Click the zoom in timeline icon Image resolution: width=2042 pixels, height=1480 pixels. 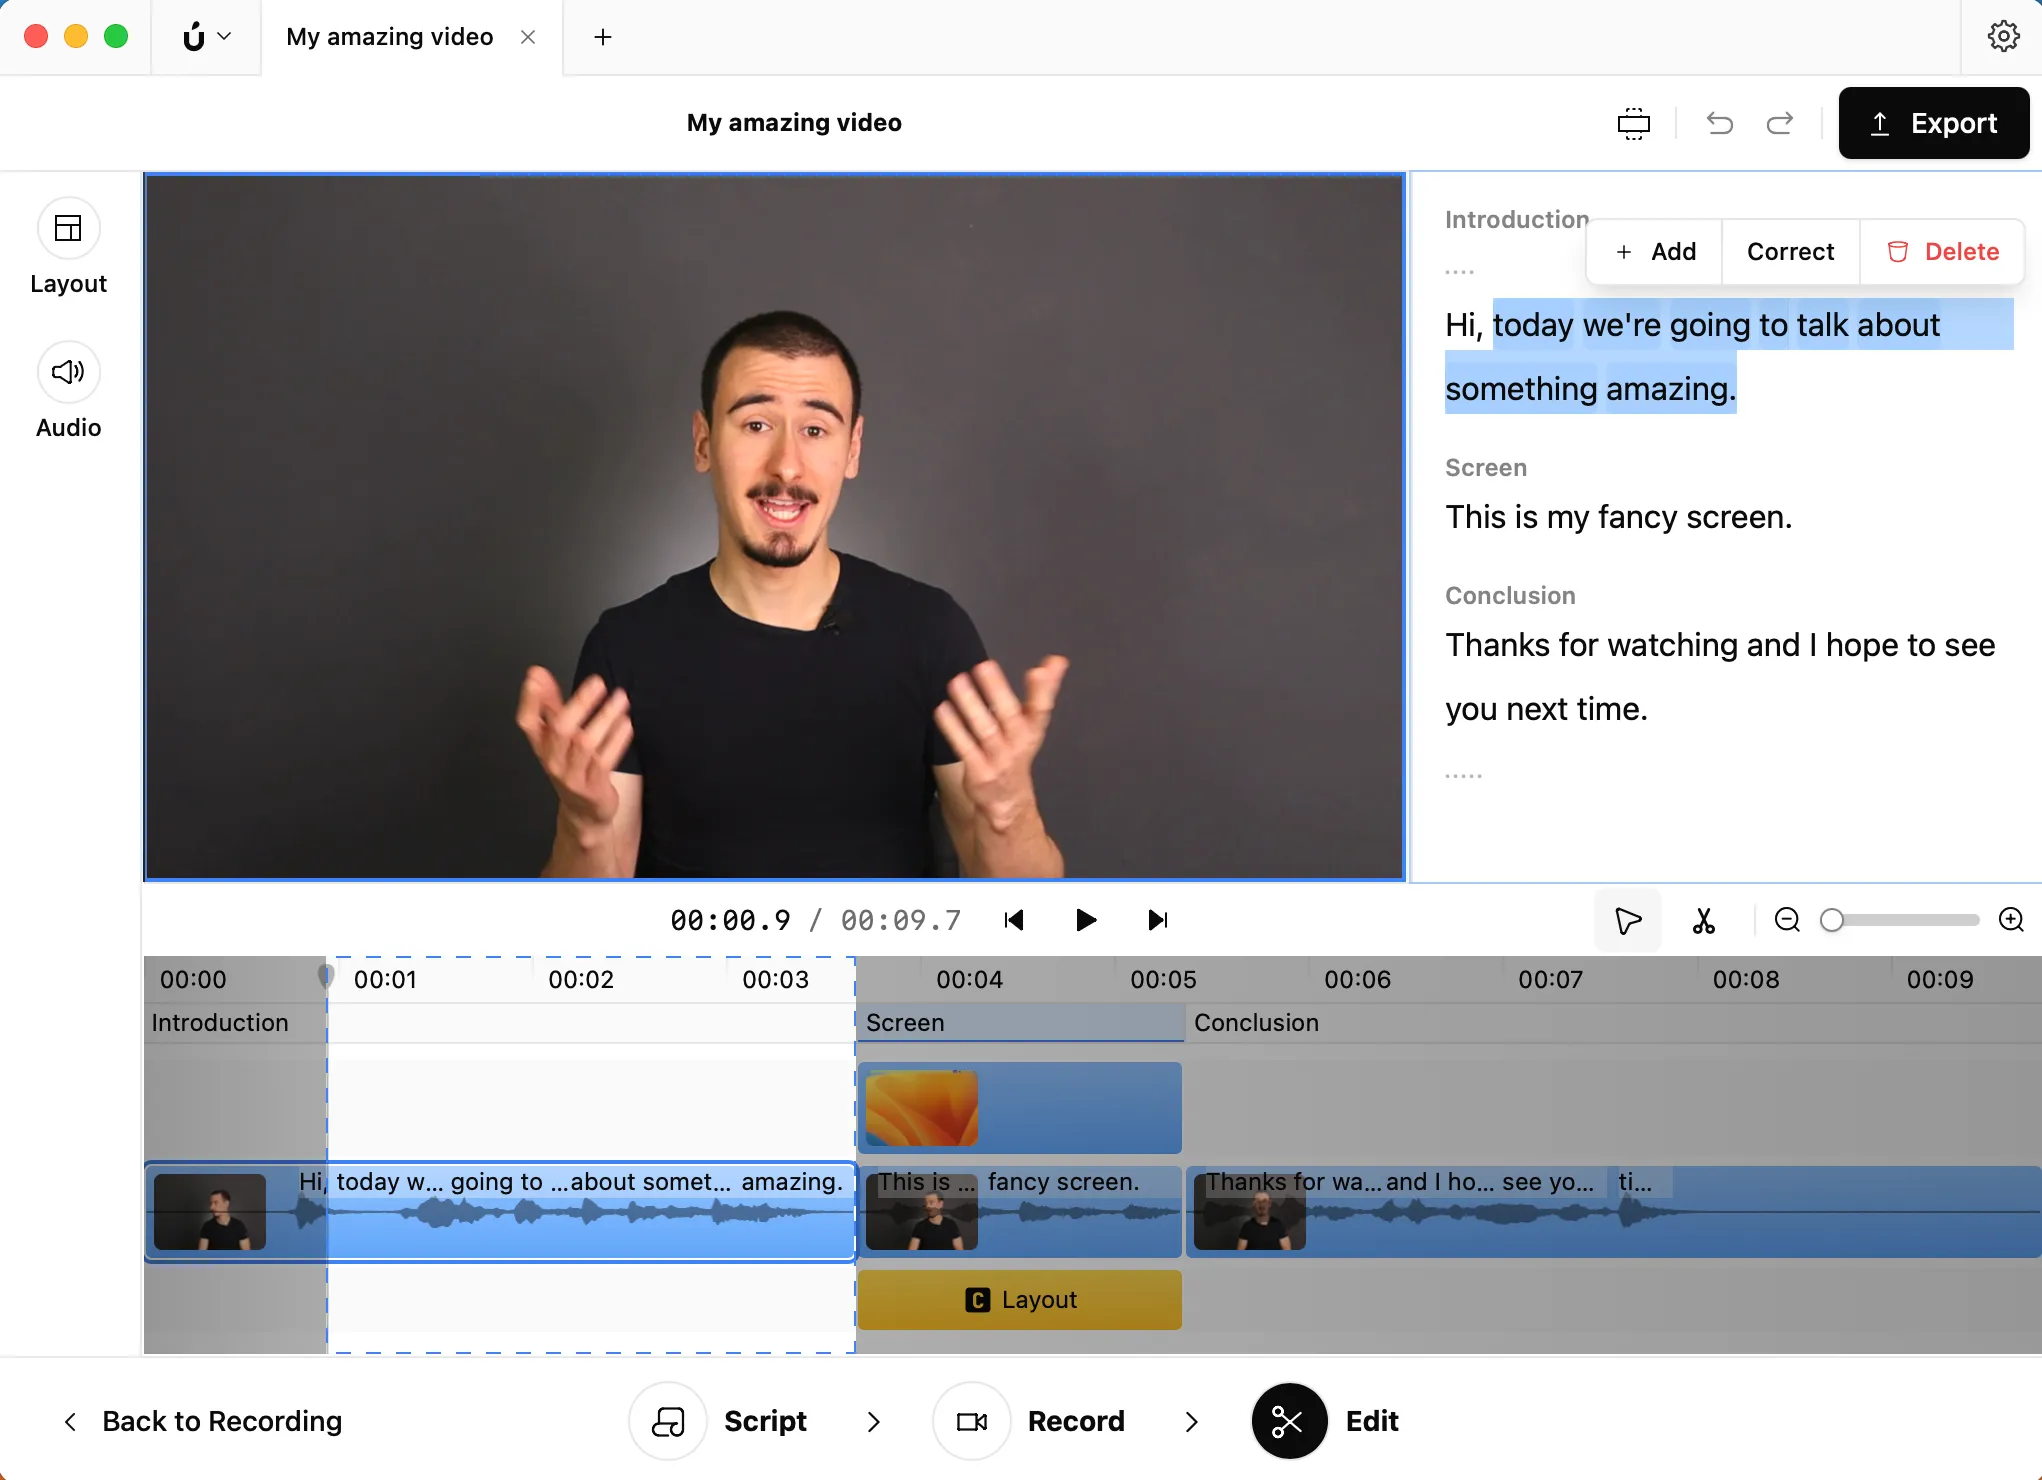[2011, 920]
